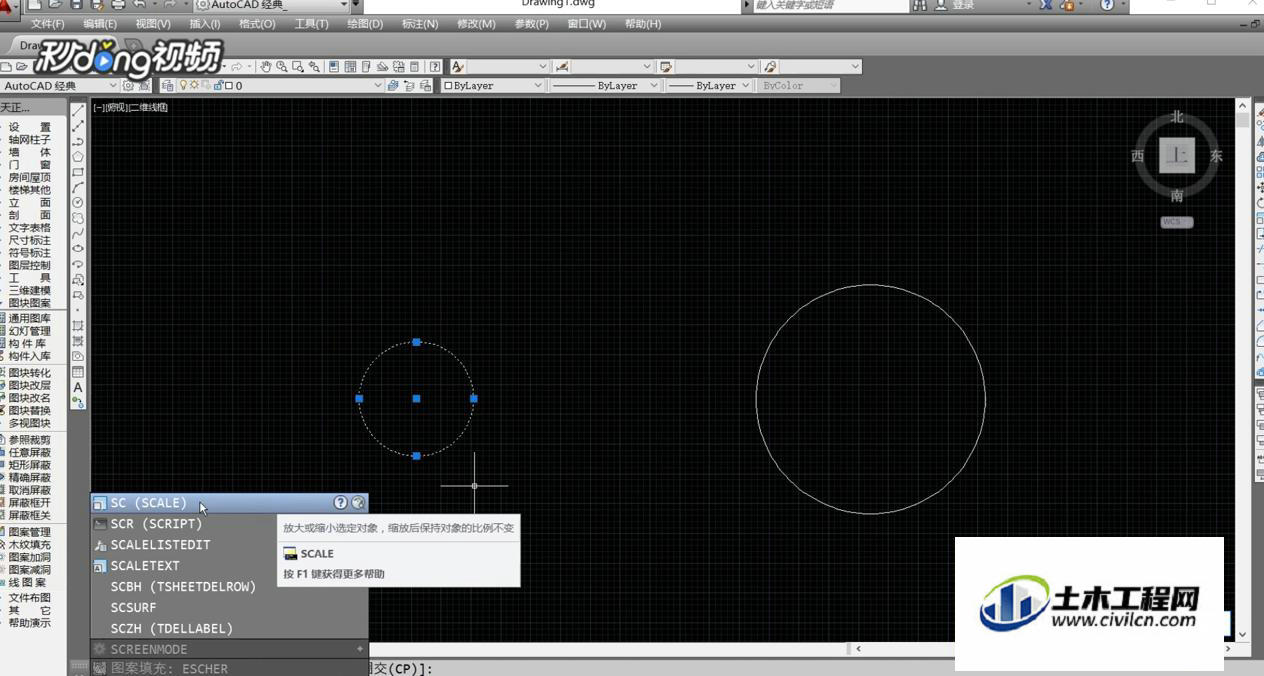
Task: Click the Zoom Window icon
Action: pos(298,67)
